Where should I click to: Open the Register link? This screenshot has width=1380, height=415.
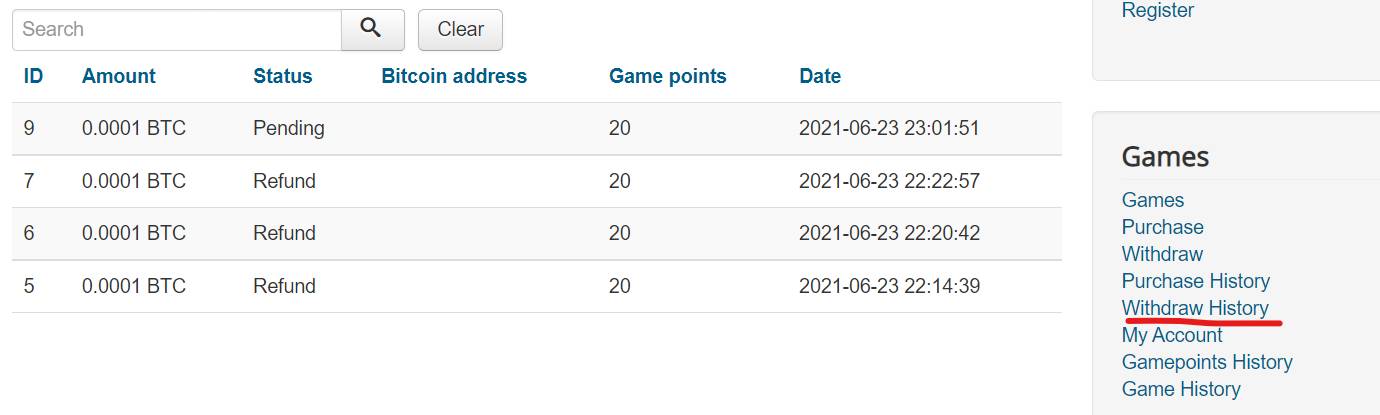click(1158, 10)
